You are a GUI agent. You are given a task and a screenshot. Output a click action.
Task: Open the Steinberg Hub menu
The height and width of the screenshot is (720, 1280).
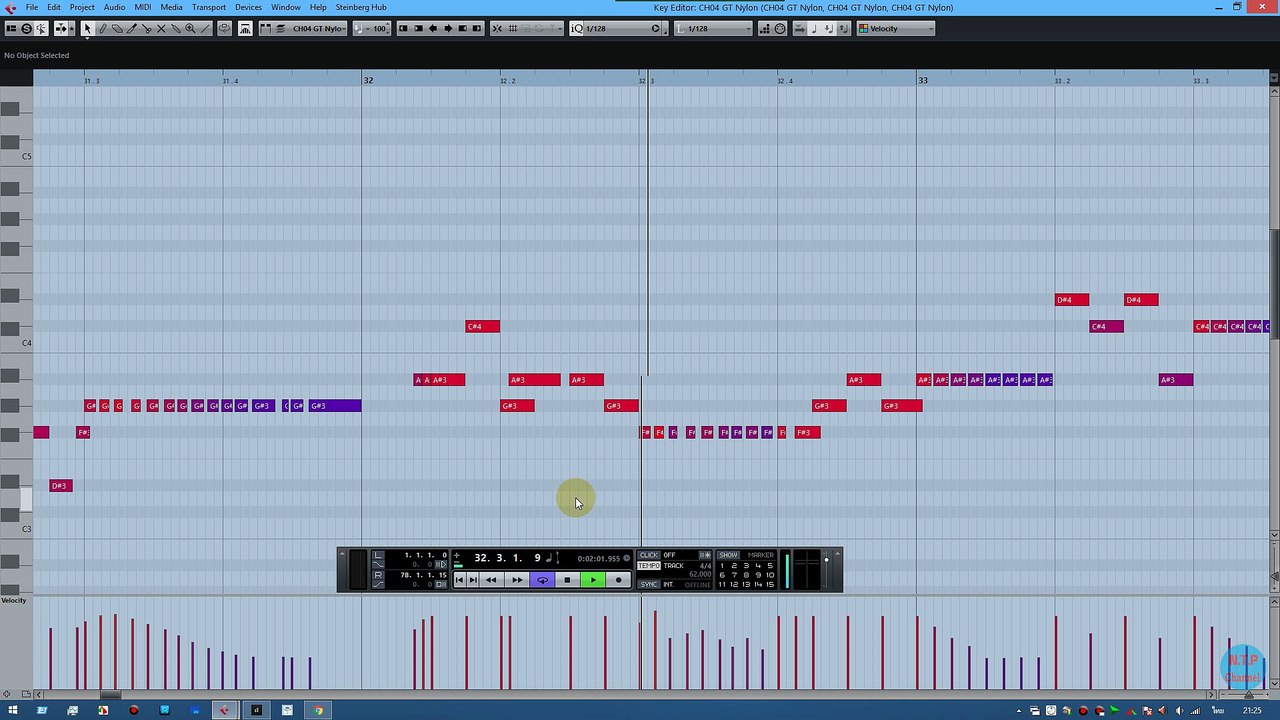coord(361,7)
